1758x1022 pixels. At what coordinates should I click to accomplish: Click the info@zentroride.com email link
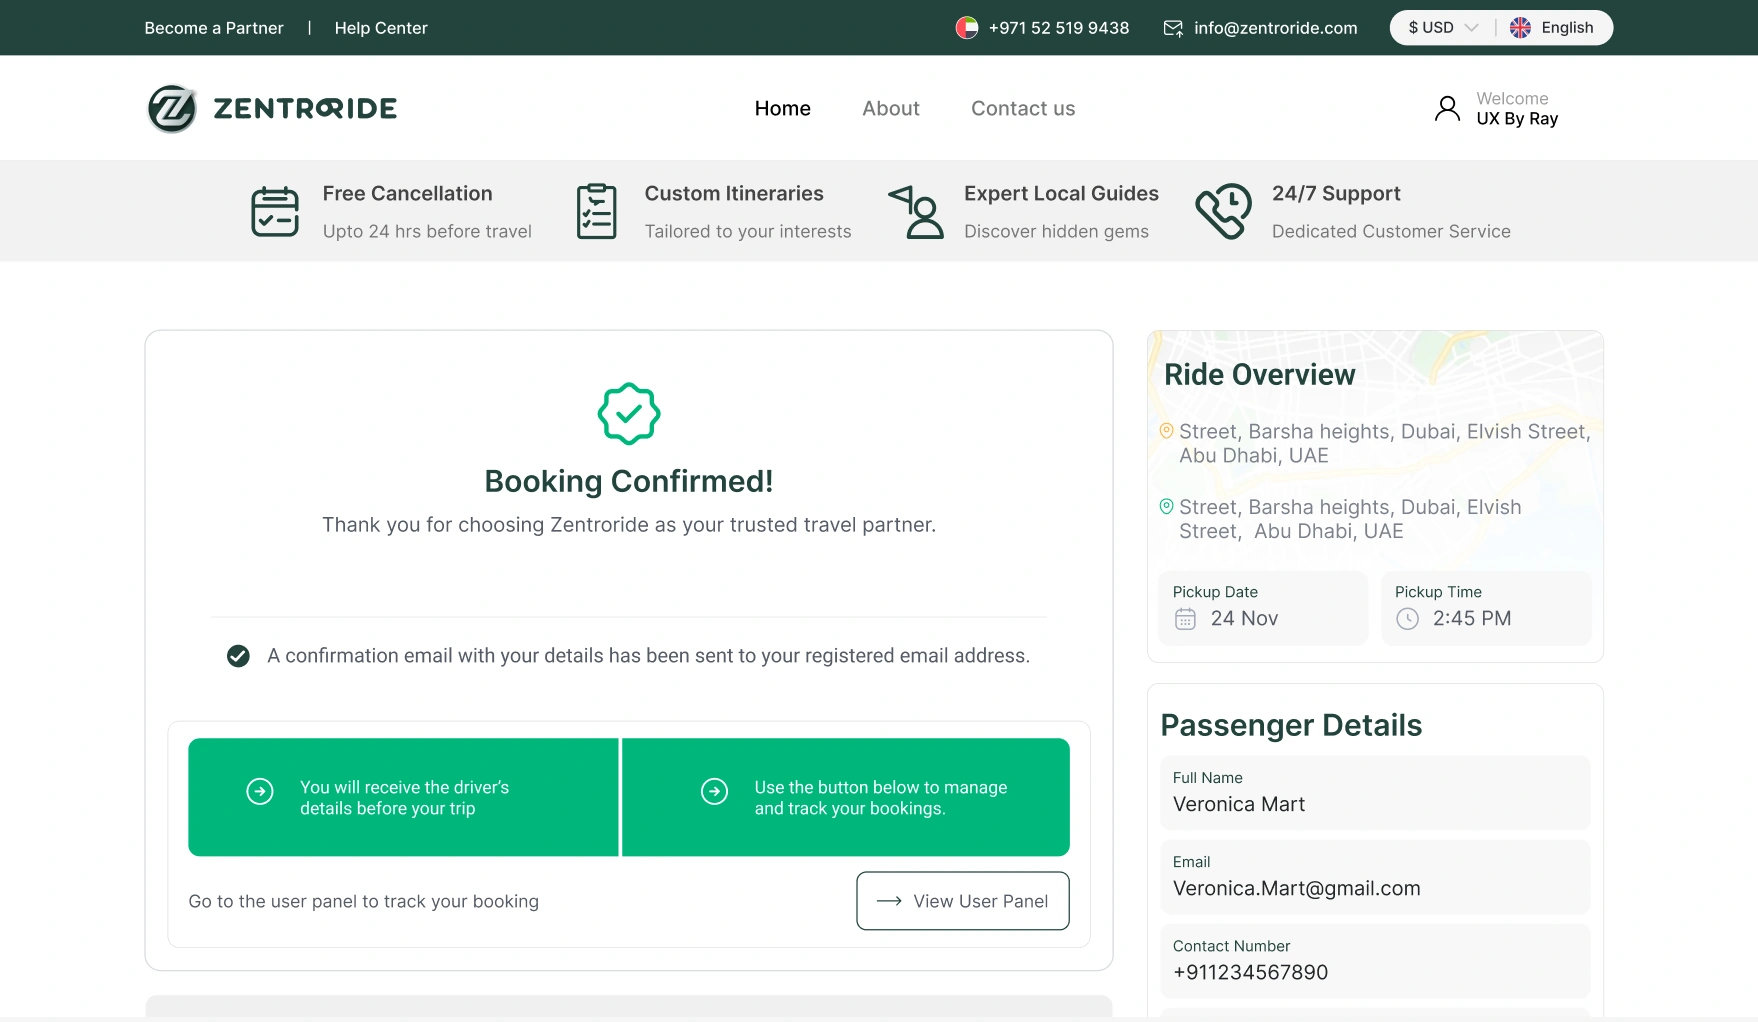tap(1276, 28)
